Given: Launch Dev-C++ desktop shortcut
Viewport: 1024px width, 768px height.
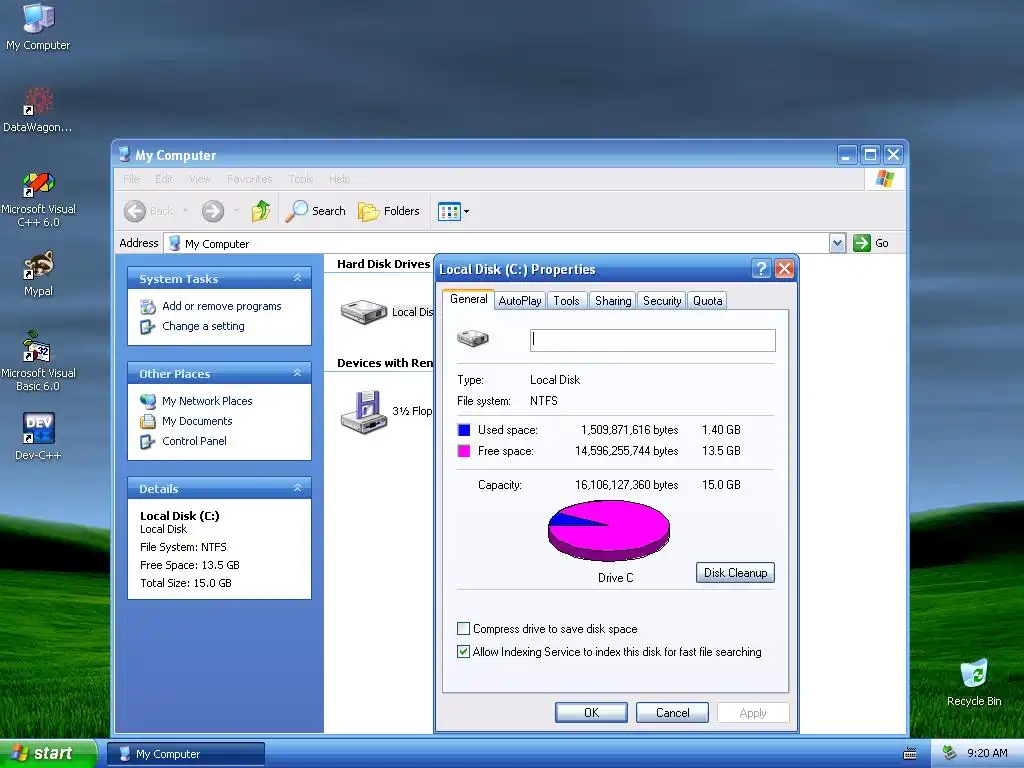Looking at the screenshot, I should pos(38,436).
